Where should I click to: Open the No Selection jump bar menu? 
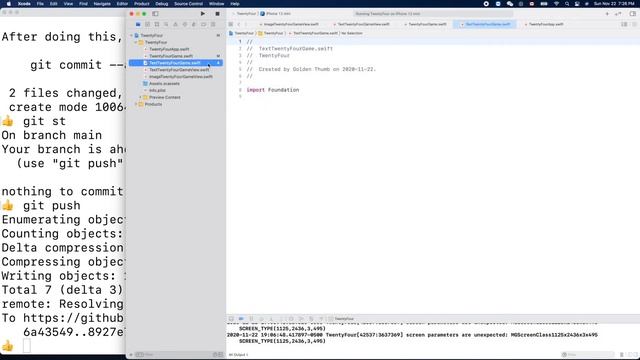point(351,33)
